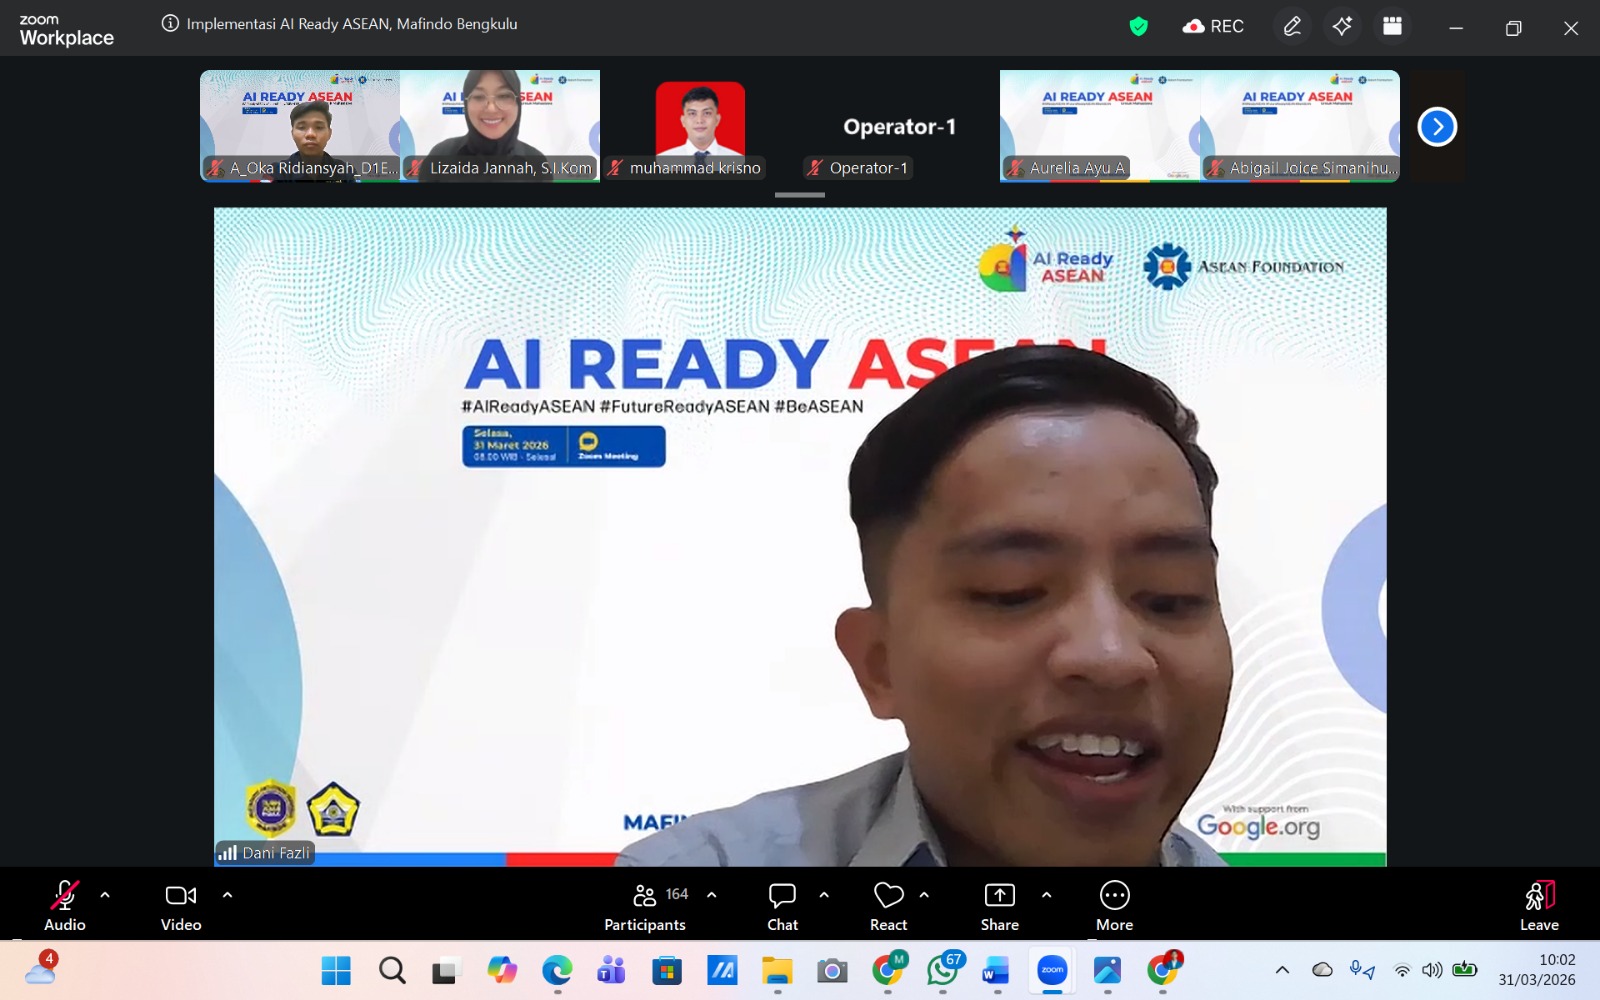Leave the meeting
The height and width of the screenshot is (1000, 1600).
tap(1539, 905)
